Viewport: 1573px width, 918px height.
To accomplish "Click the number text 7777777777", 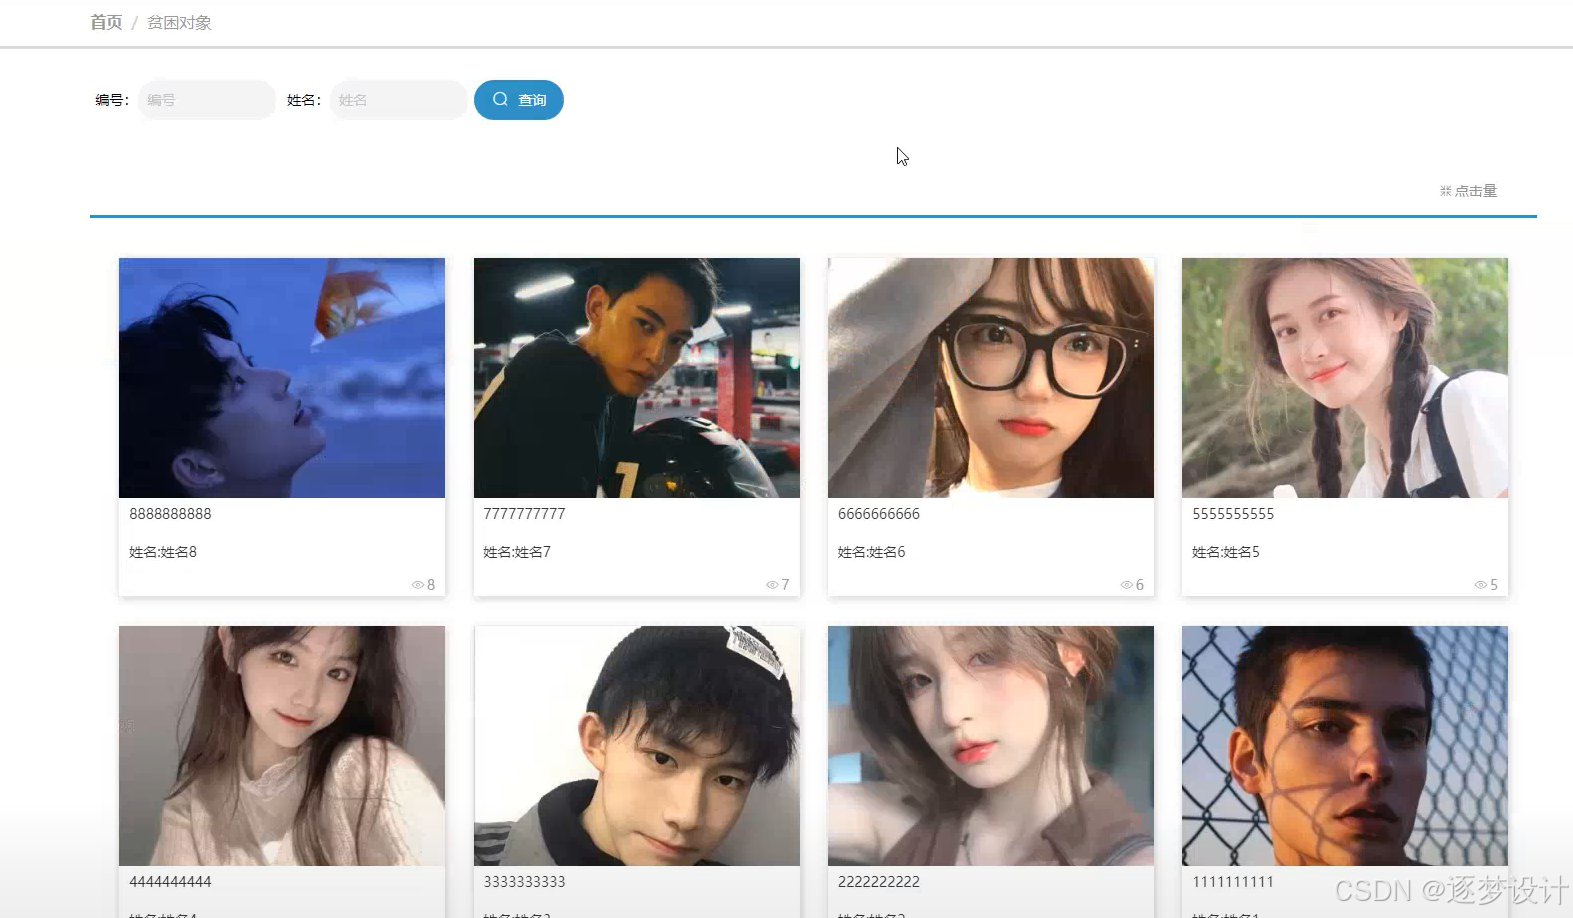I will (x=524, y=514).
